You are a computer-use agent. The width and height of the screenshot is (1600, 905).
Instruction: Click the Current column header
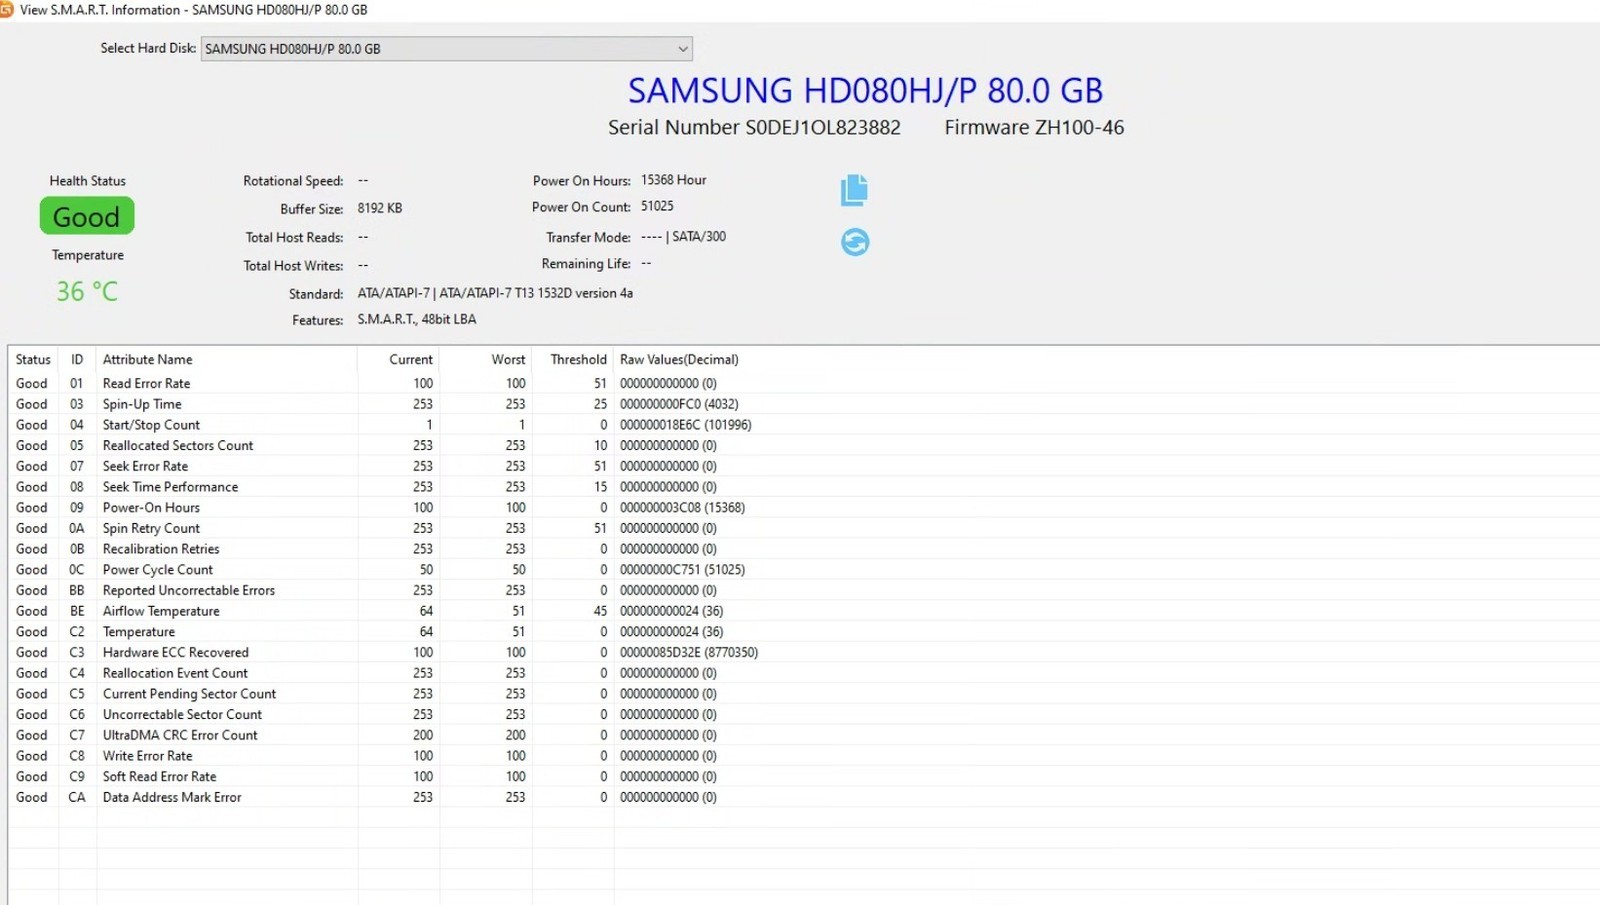[x=398, y=359]
